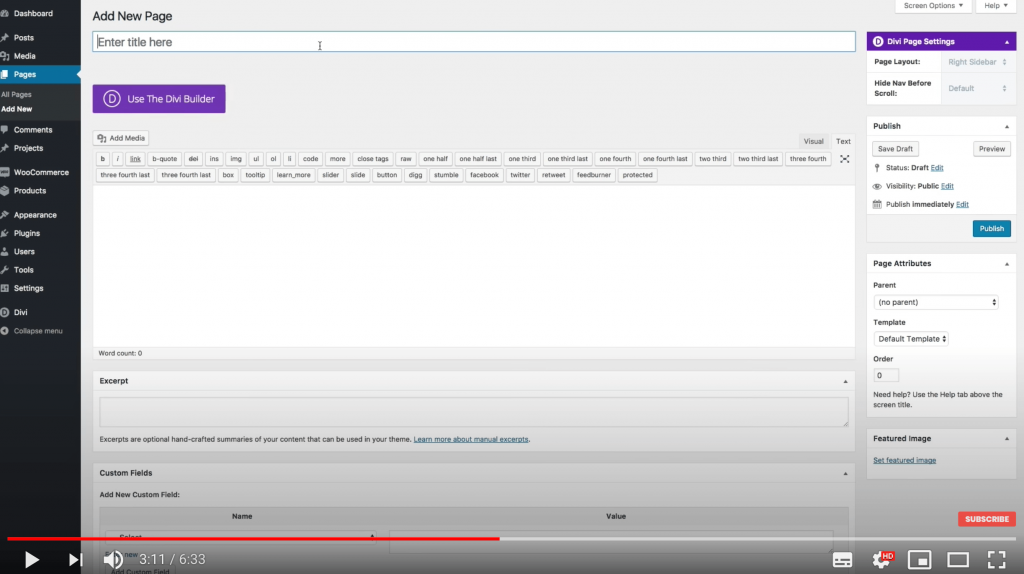Image resolution: width=1024 pixels, height=574 pixels.
Task: Switch to Visual editor tab
Action: pos(813,141)
